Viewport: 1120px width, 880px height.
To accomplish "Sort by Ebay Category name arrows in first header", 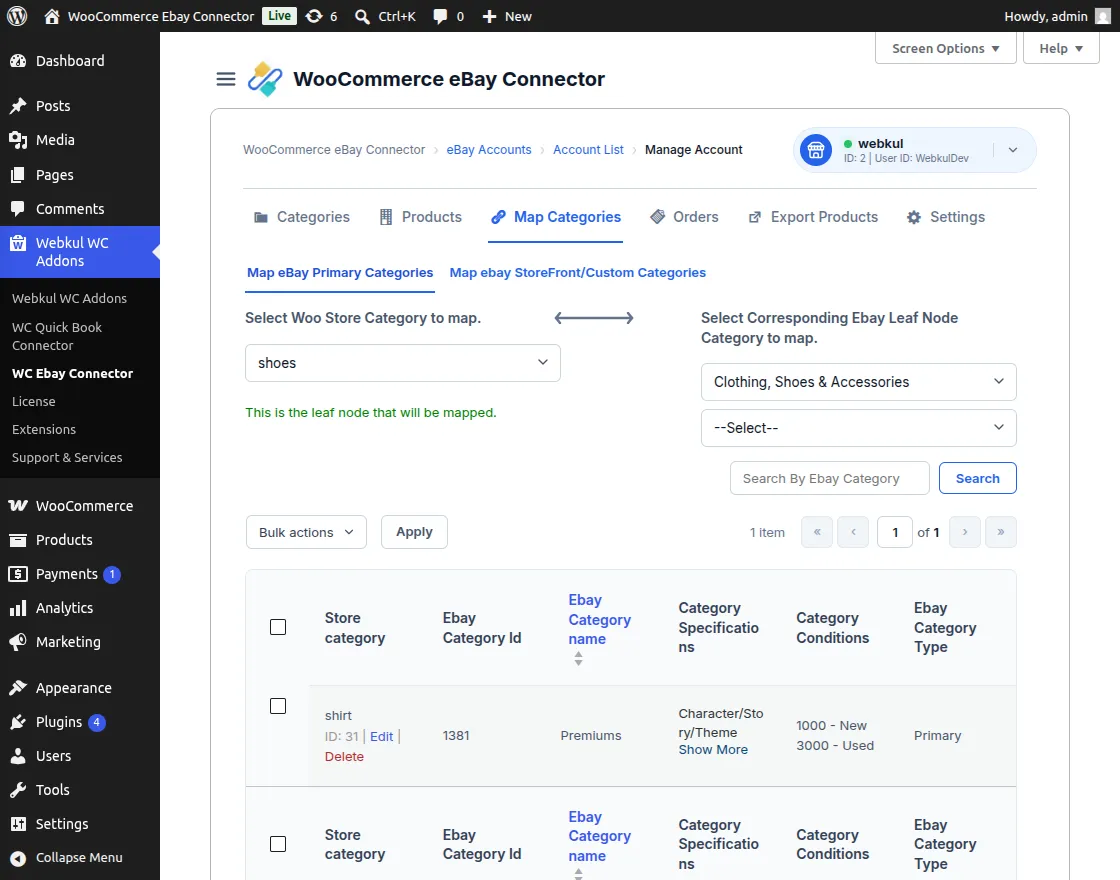I will coord(579,659).
